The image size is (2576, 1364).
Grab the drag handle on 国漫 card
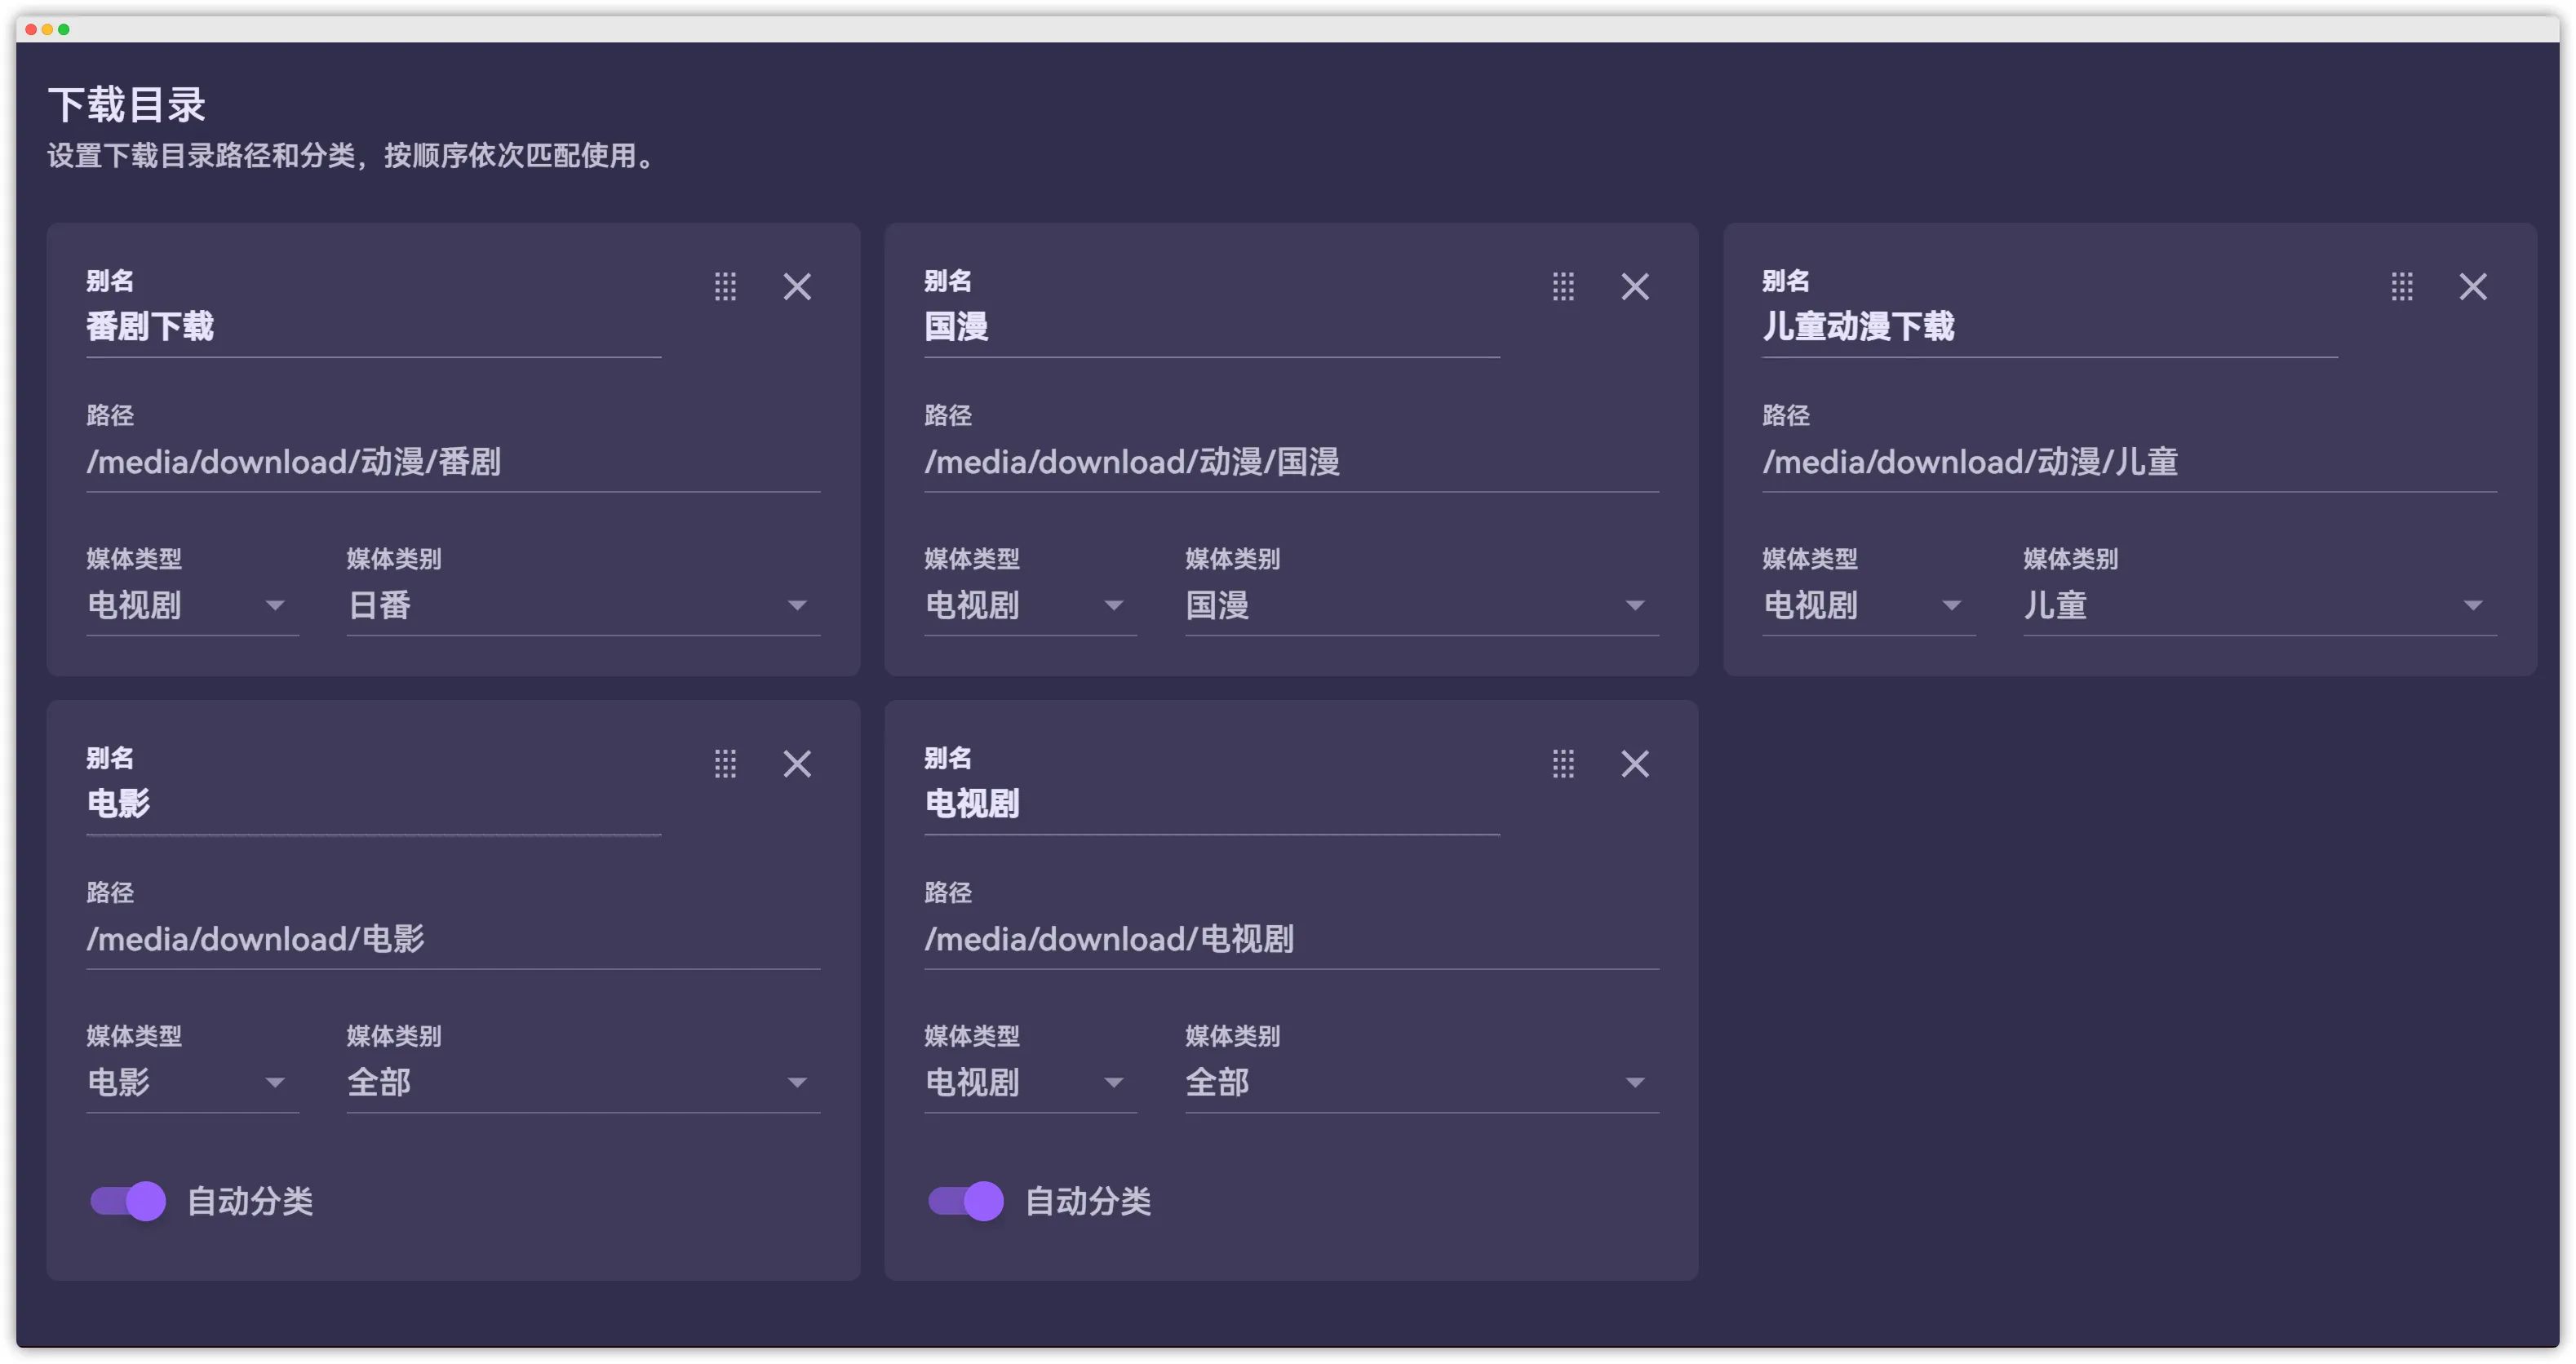[1563, 287]
